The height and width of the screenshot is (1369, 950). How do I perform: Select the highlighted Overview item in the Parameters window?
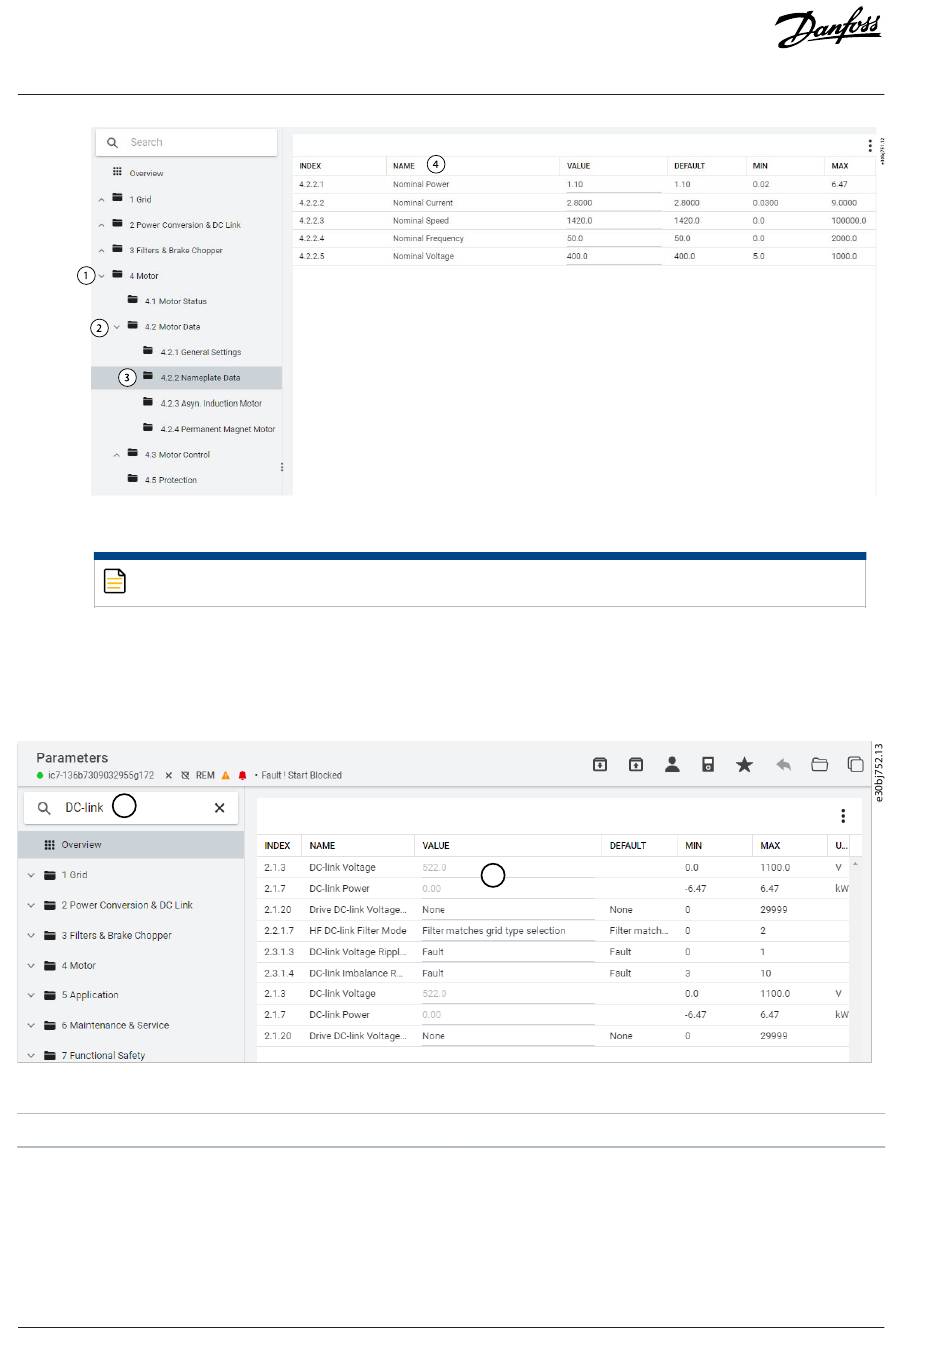131,845
